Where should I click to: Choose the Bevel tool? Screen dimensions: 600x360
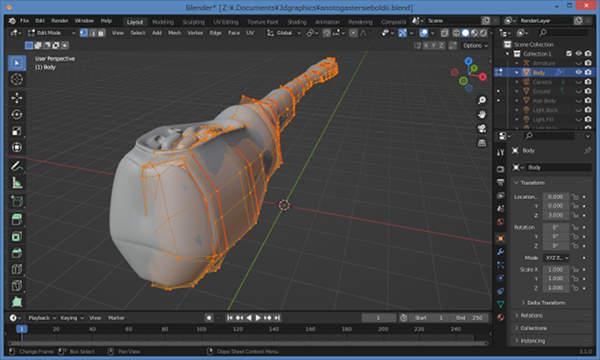click(x=17, y=252)
